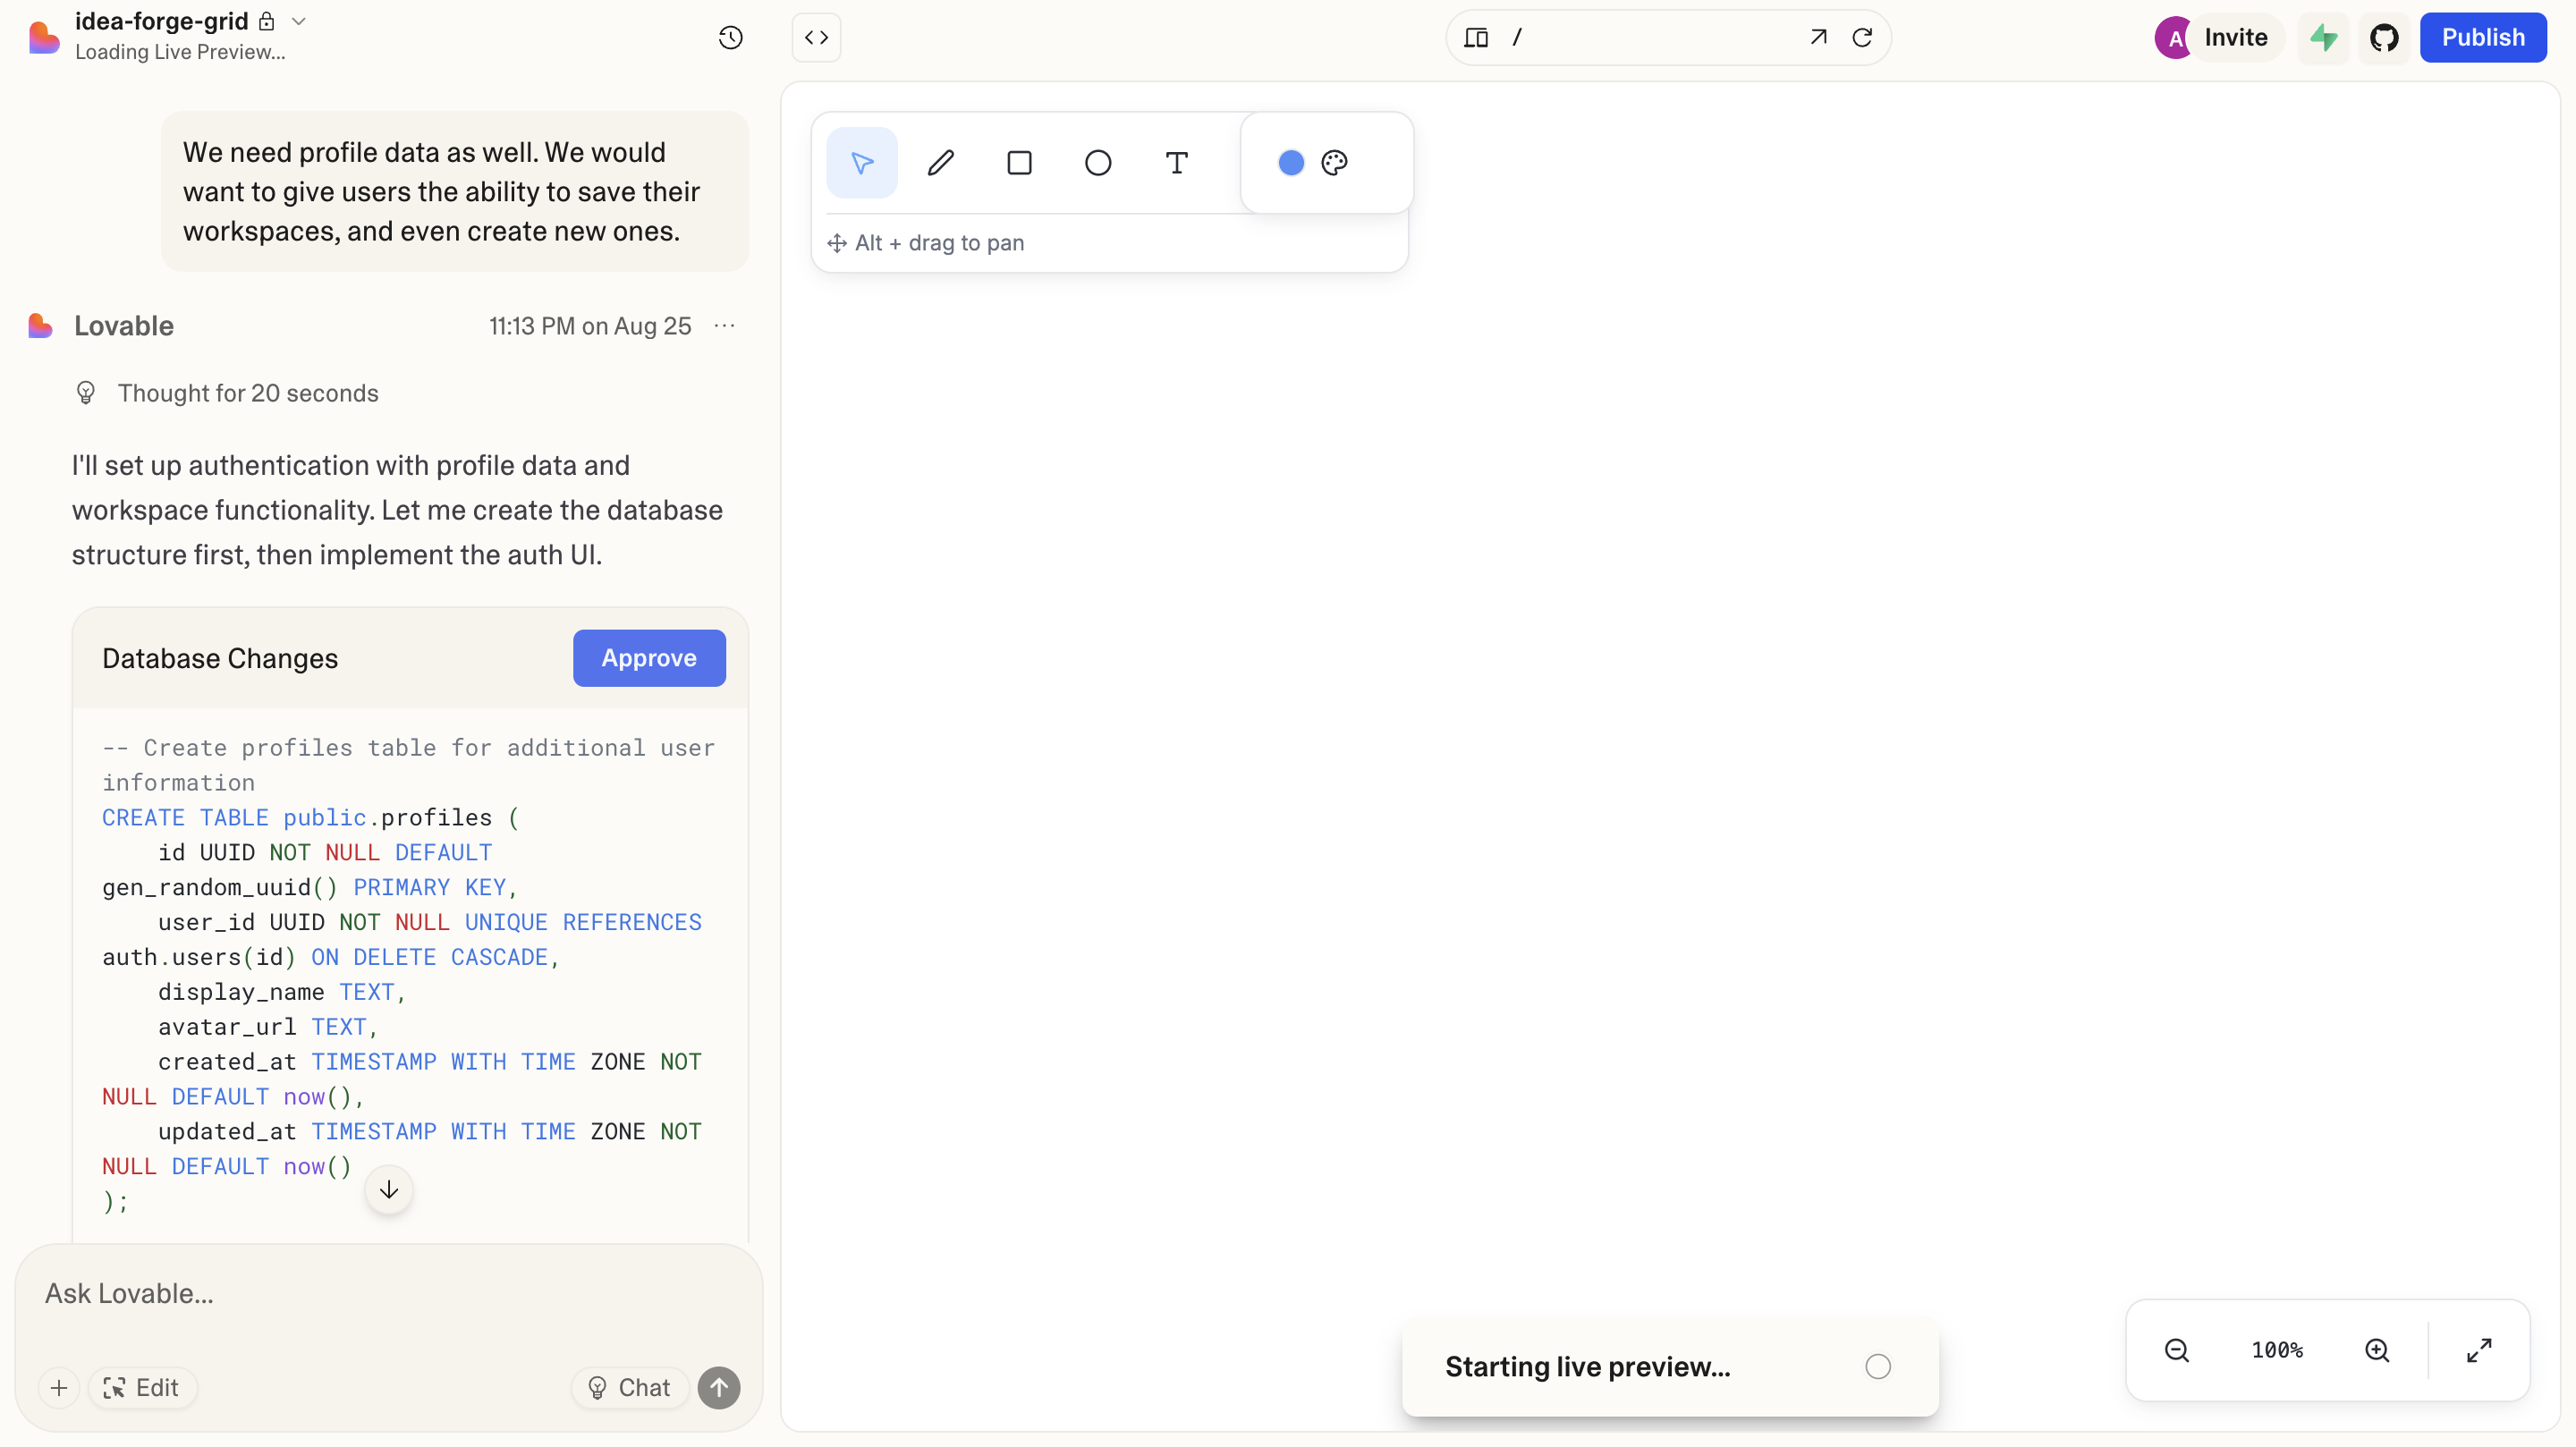Click the green Supabase bolt icon
2576x1447 pixels.
(2323, 37)
